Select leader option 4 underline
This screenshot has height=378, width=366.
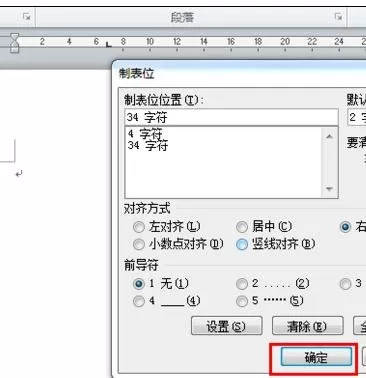167,301
